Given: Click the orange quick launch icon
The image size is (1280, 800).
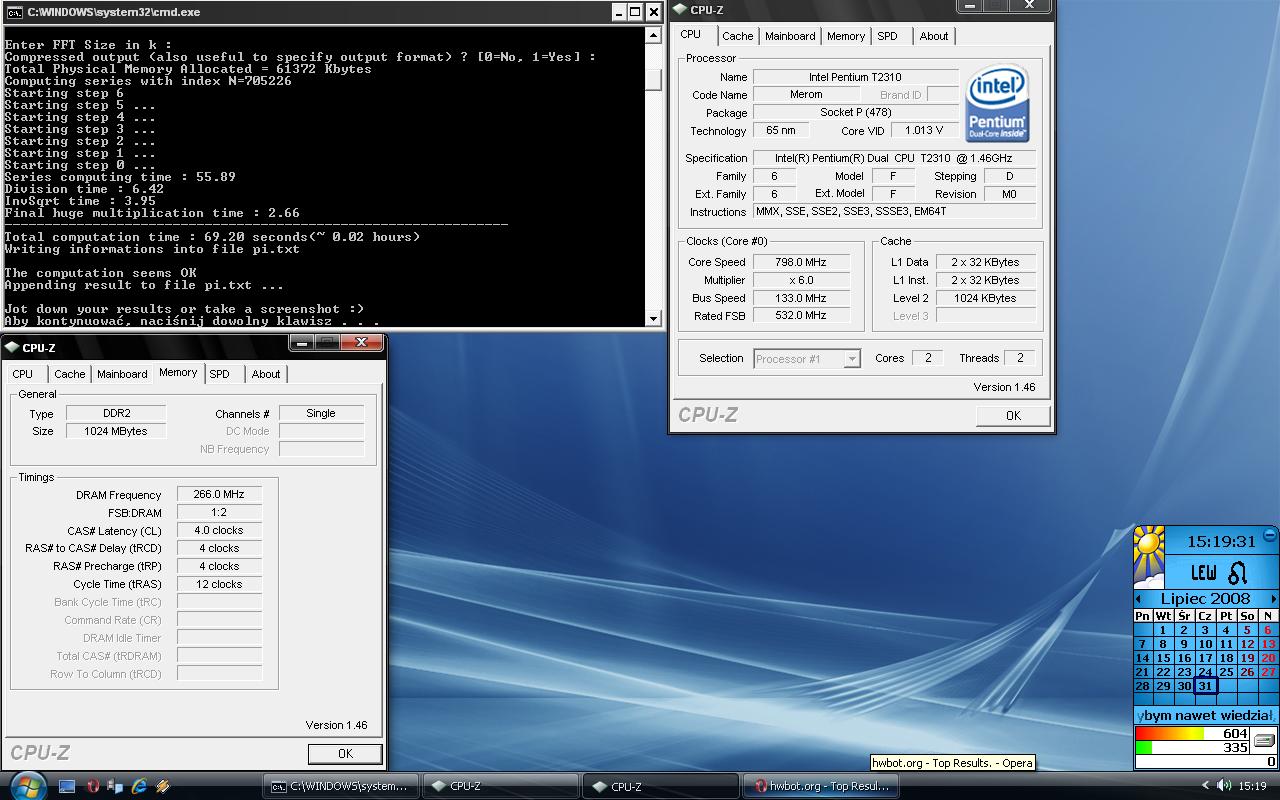Looking at the screenshot, I should (163, 786).
